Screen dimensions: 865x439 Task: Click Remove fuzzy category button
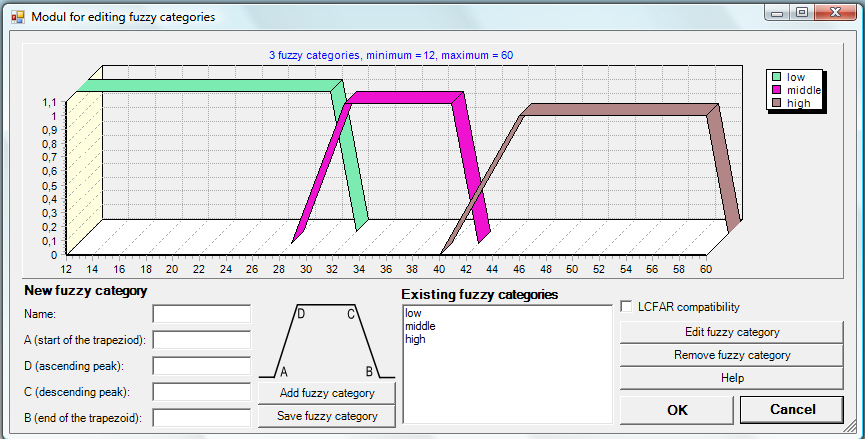click(x=731, y=355)
